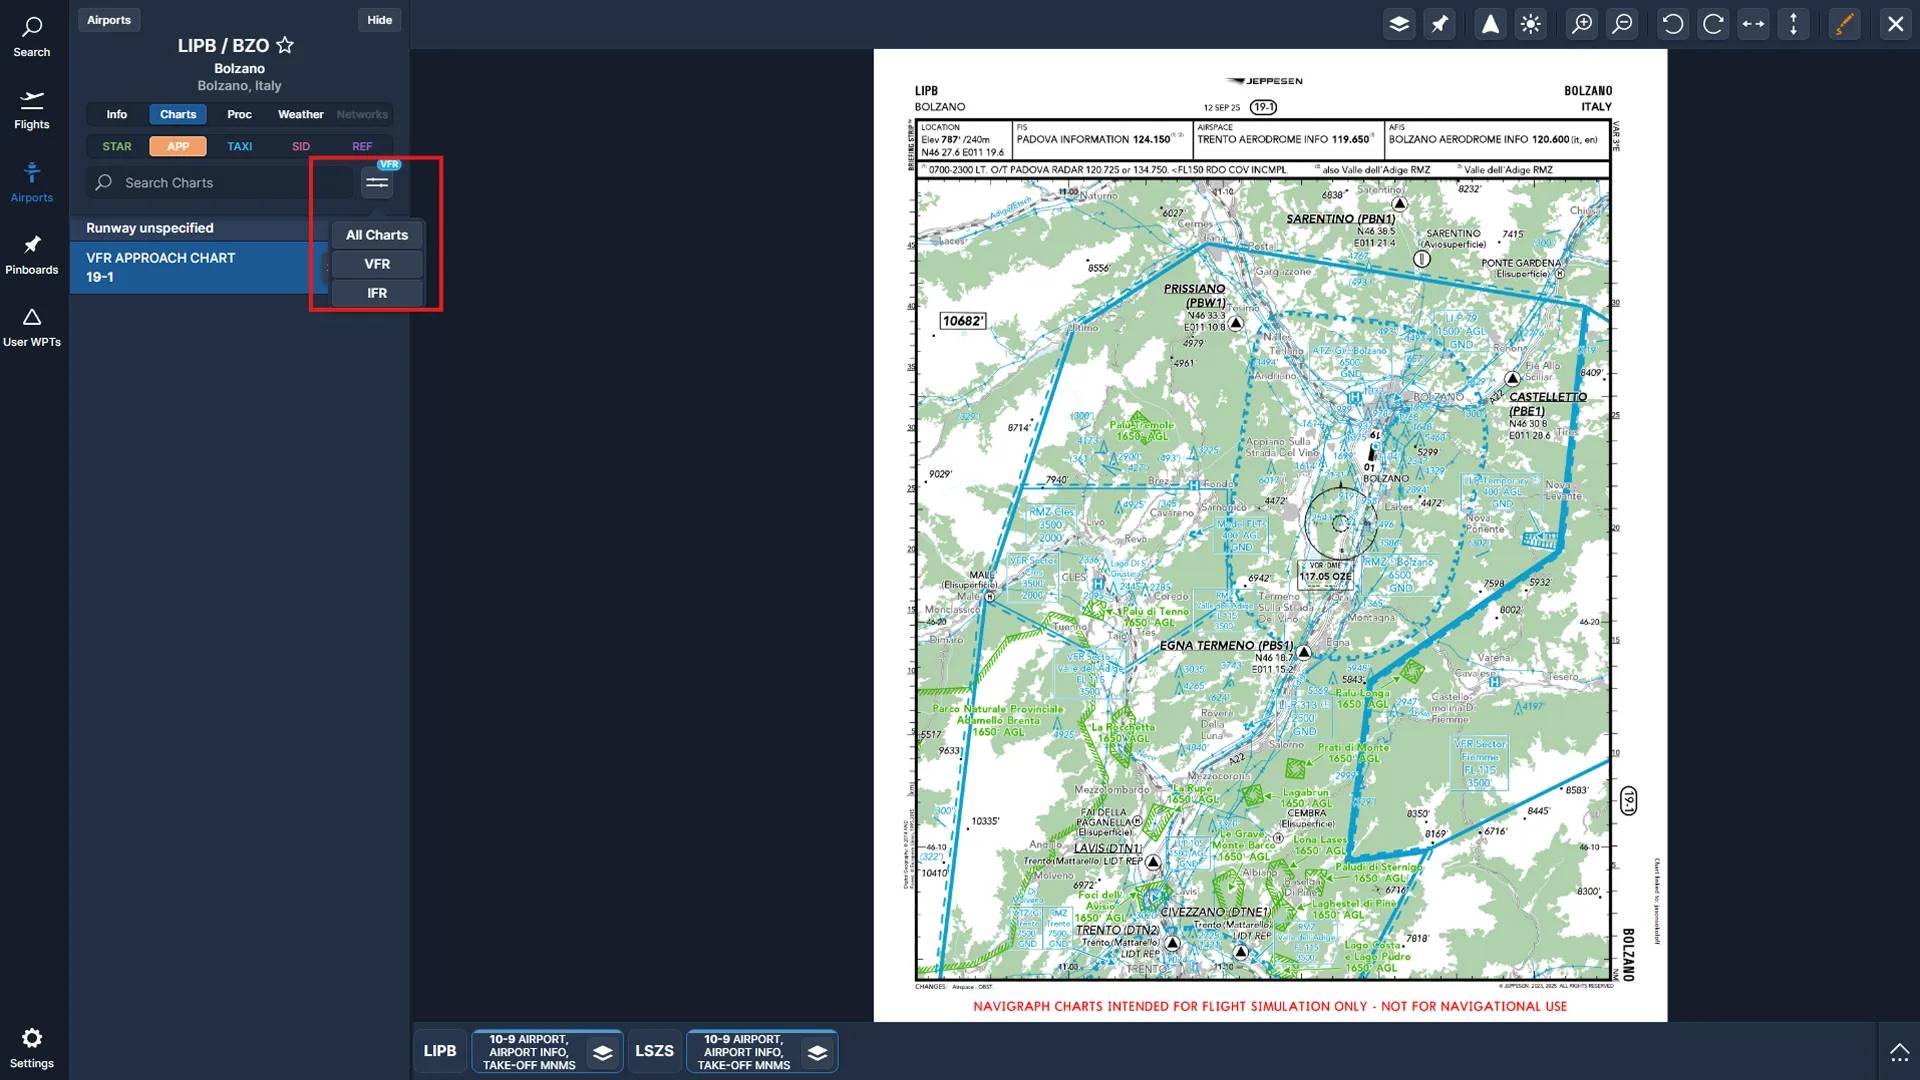Viewport: 1920px width, 1080px height.
Task: Hide the airport panel
Action: 379,19
